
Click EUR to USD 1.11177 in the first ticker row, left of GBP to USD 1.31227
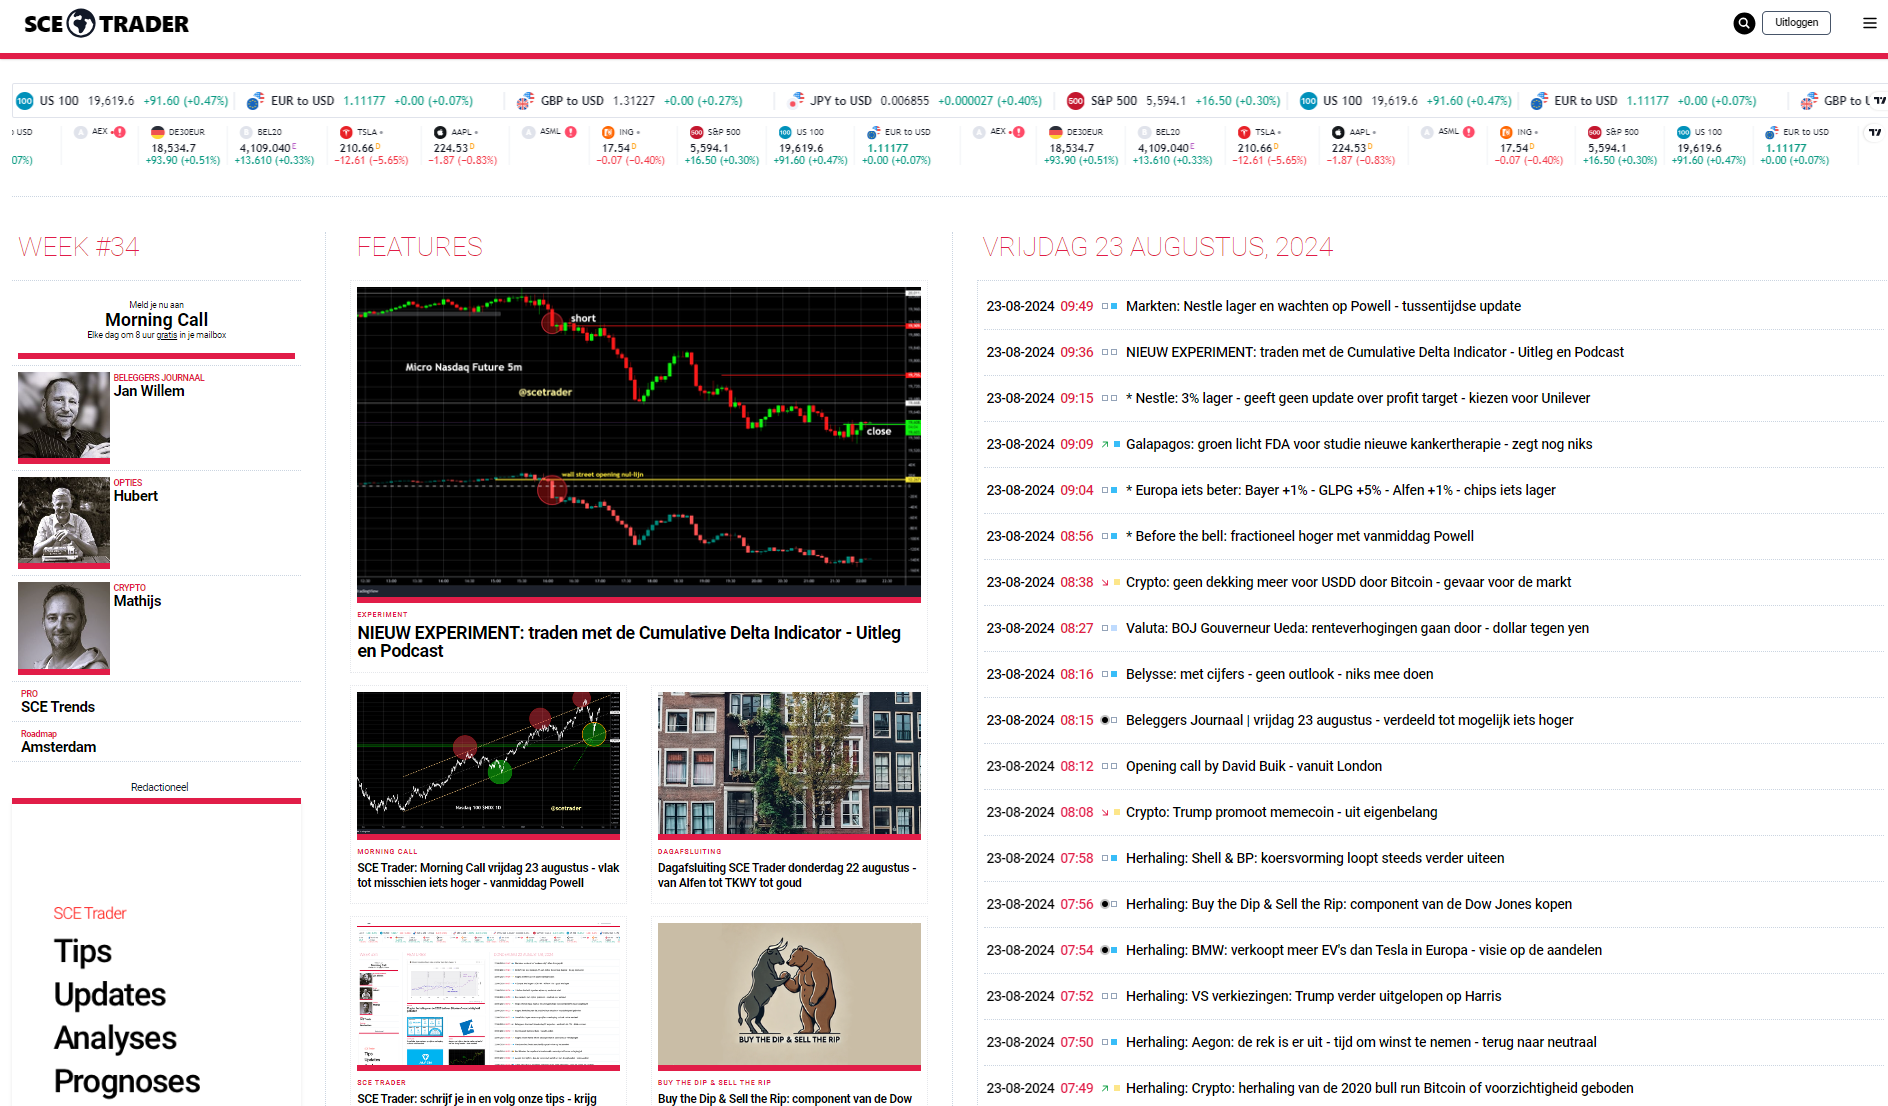(x=359, y=101)
